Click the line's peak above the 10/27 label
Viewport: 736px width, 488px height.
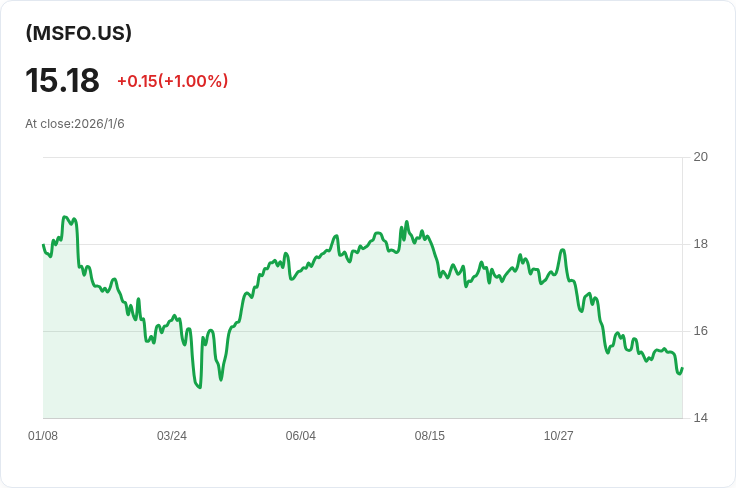coord(563,250)
